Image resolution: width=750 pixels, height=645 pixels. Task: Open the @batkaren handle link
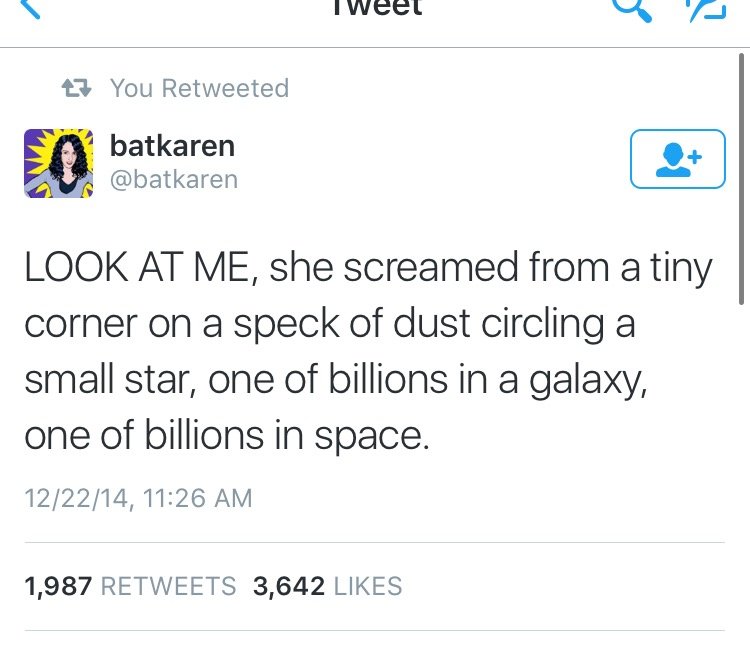point(174,179)
